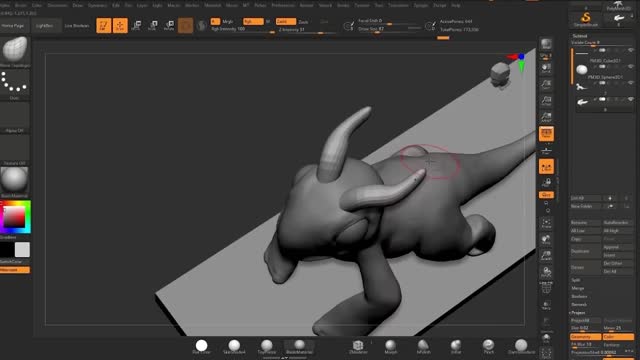Image resolution: width=640 pixels, height=360 pixels.
Task: Toggle visibility eye of the bottom subtool
Action: [x=631, y=99]
